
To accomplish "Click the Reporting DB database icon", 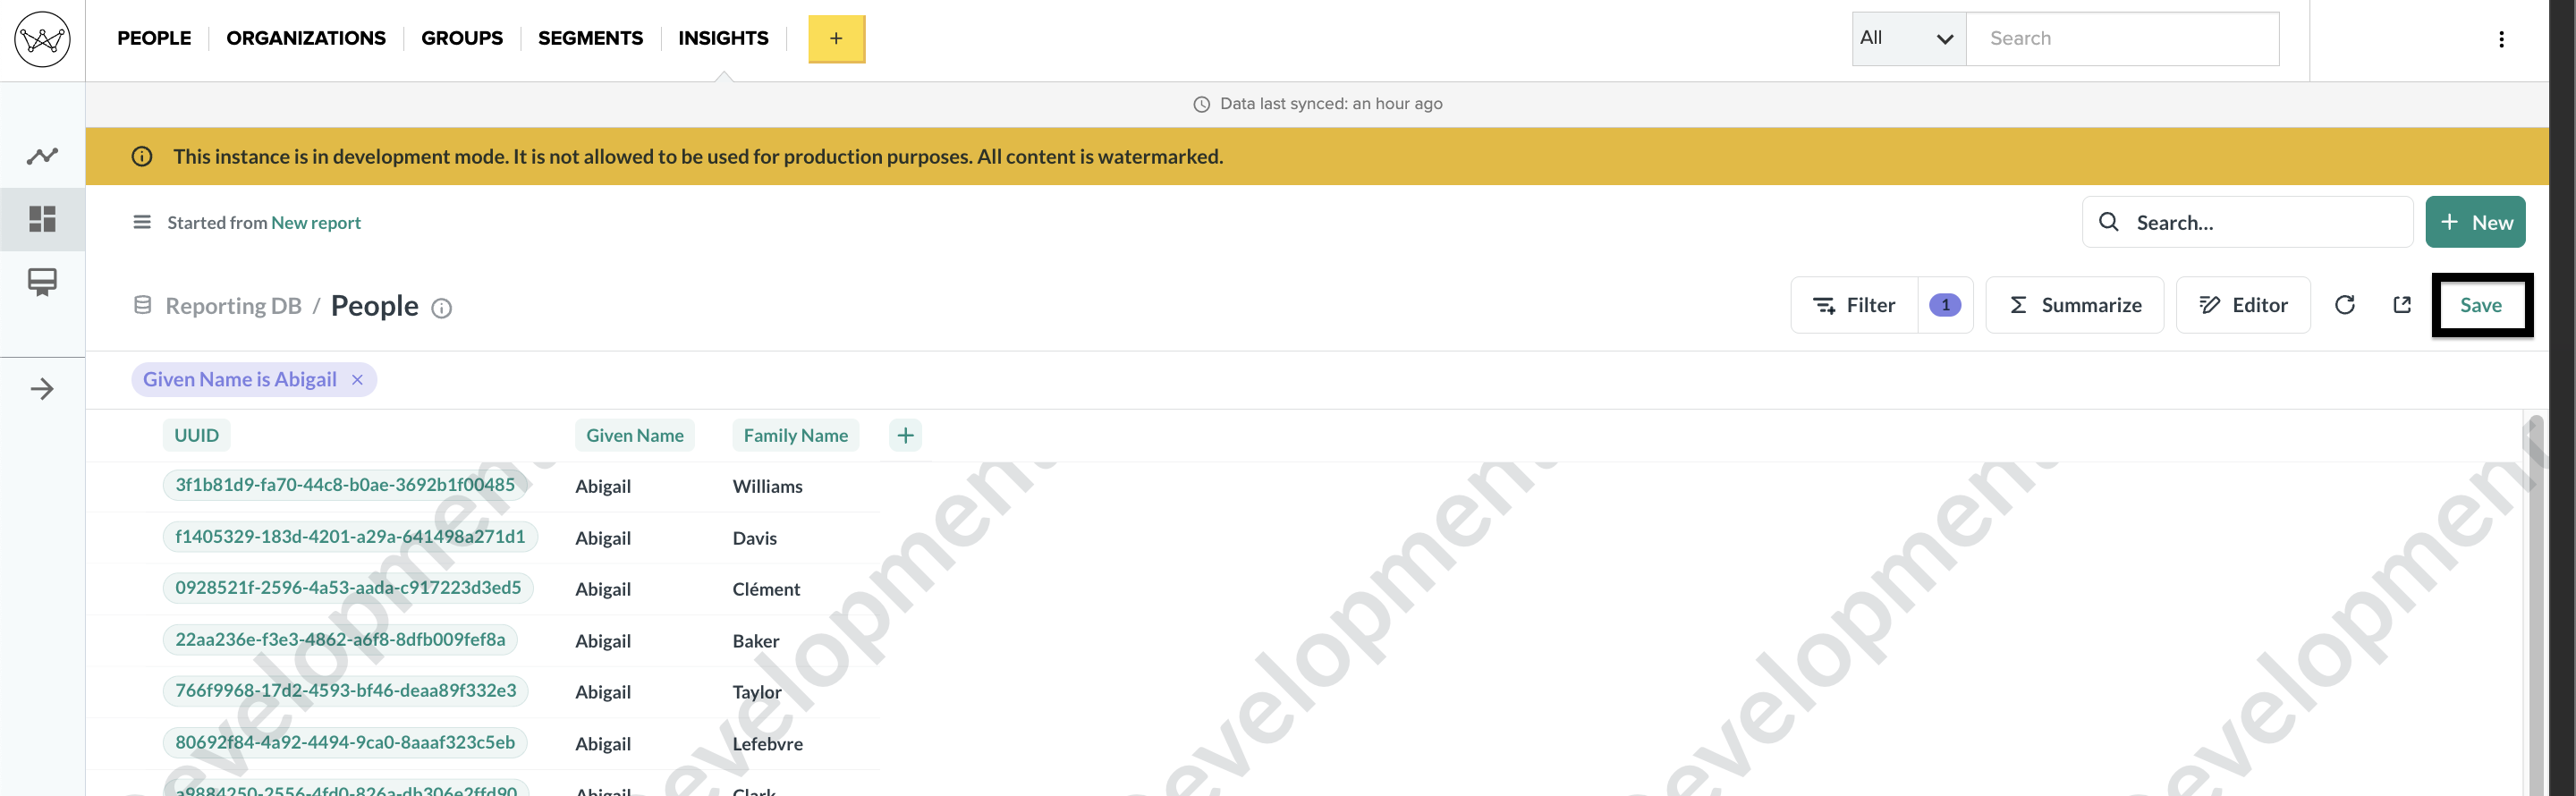I will point(142,305).
